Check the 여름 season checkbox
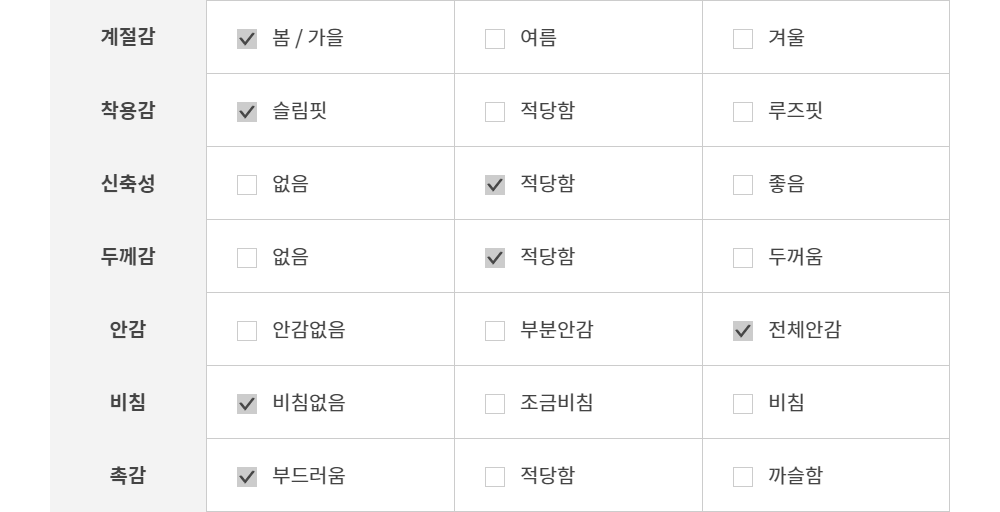1000x512 pixels. [x=495, y=39]
